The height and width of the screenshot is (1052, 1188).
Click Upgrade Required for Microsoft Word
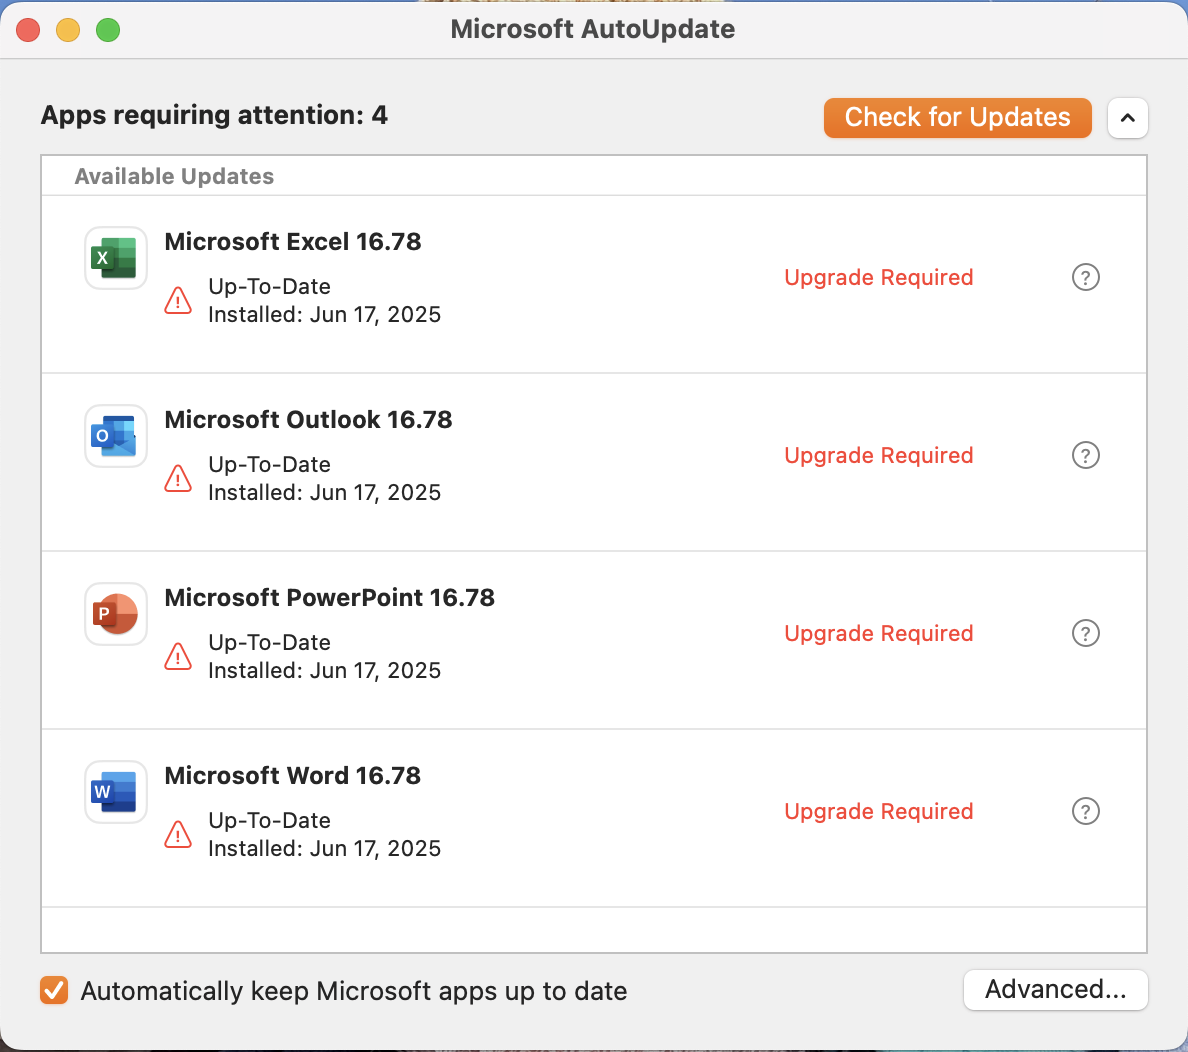point(879,812)
